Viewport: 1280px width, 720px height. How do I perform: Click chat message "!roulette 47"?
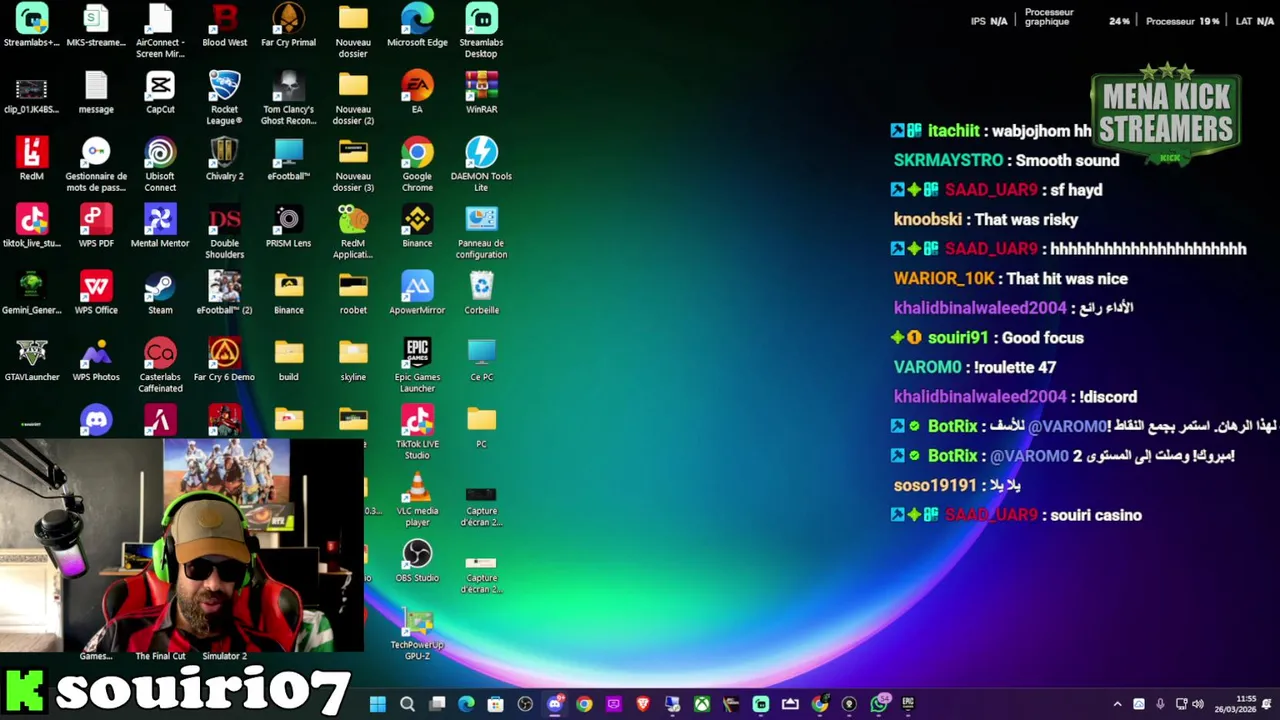coord(1015,367)
